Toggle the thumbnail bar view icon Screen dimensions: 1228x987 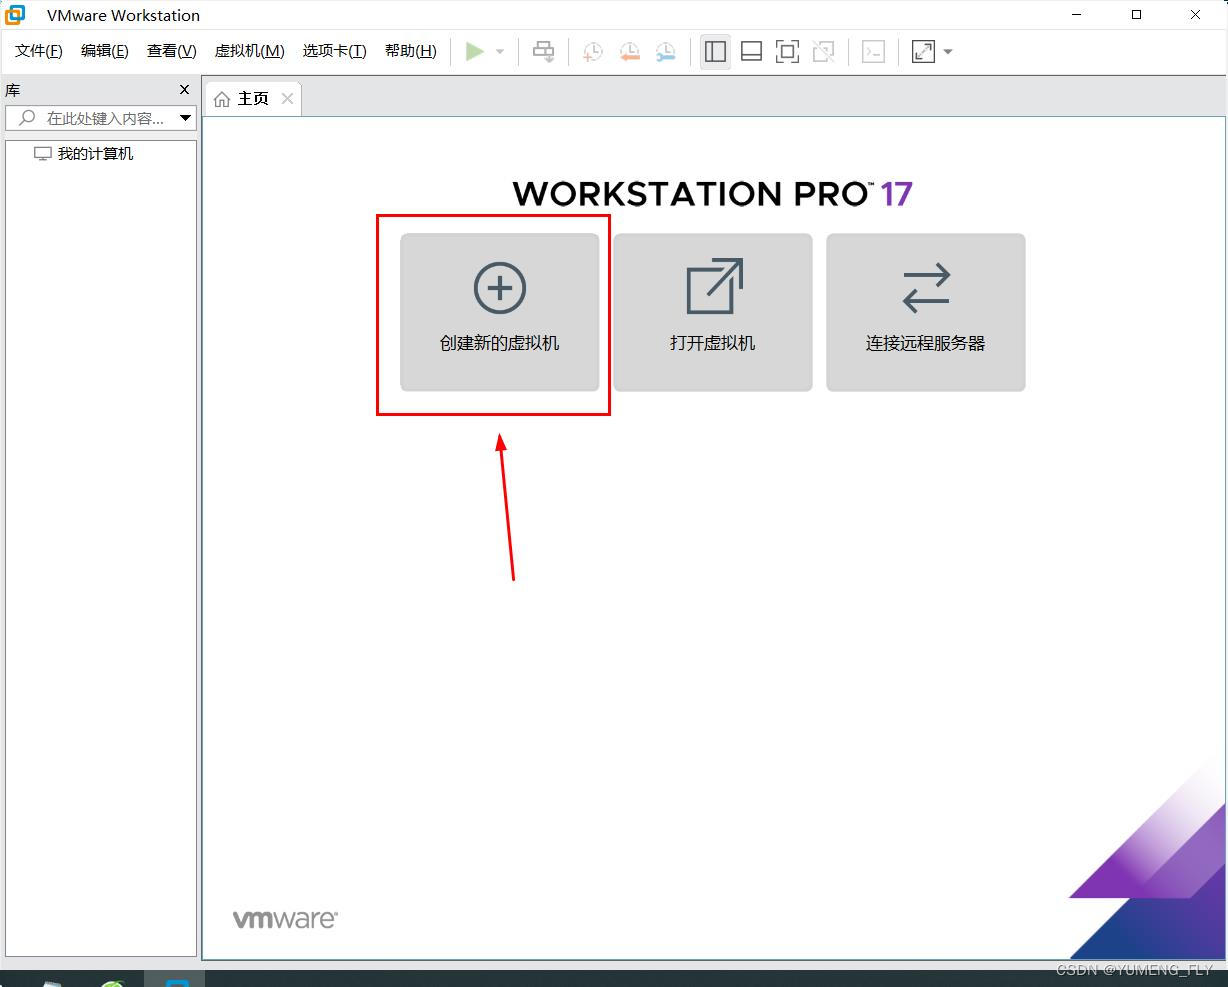(751, 51)
